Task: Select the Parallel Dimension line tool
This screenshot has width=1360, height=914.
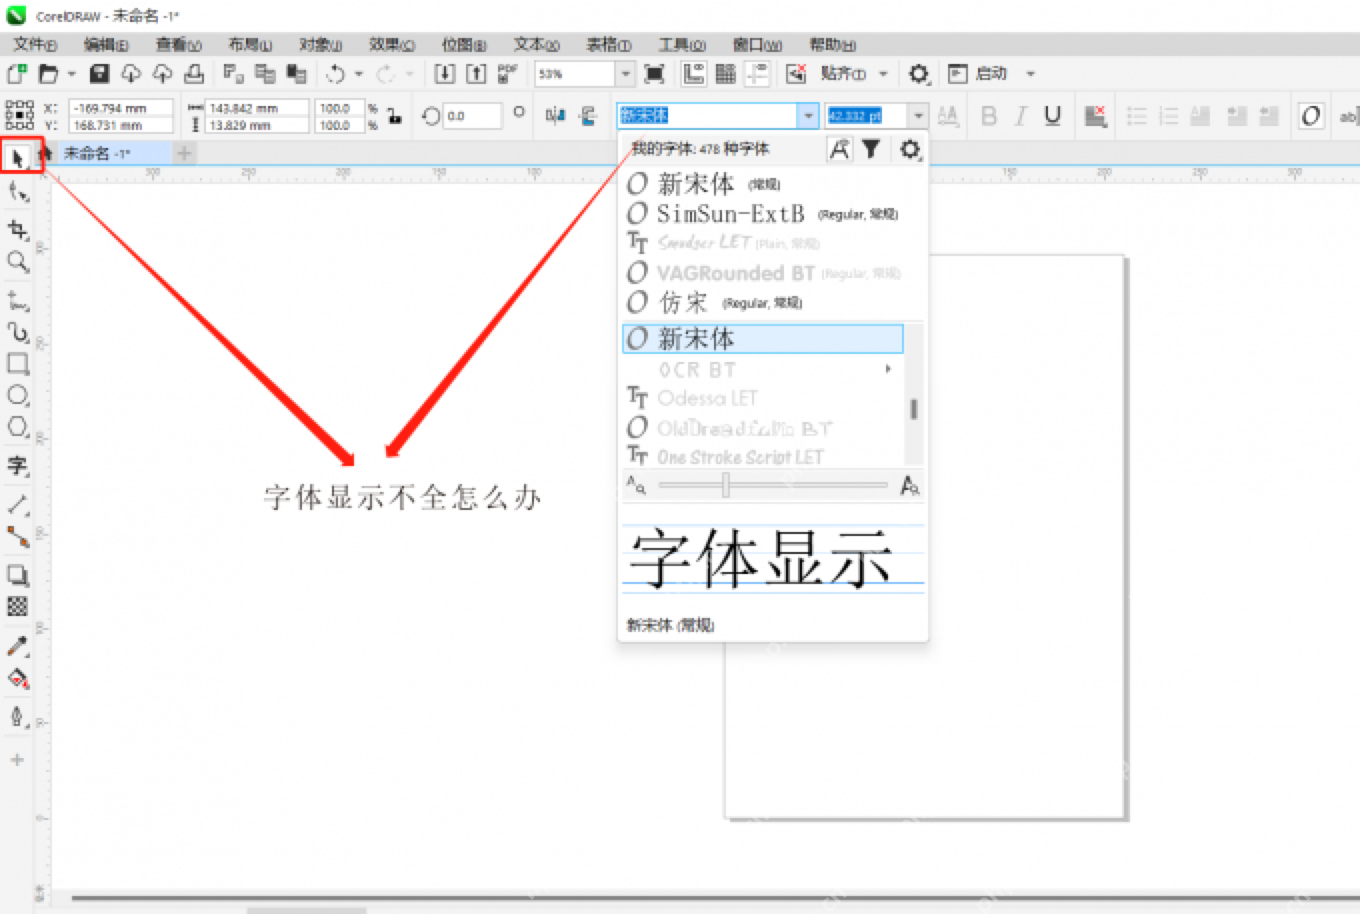Action: [18, 504]
